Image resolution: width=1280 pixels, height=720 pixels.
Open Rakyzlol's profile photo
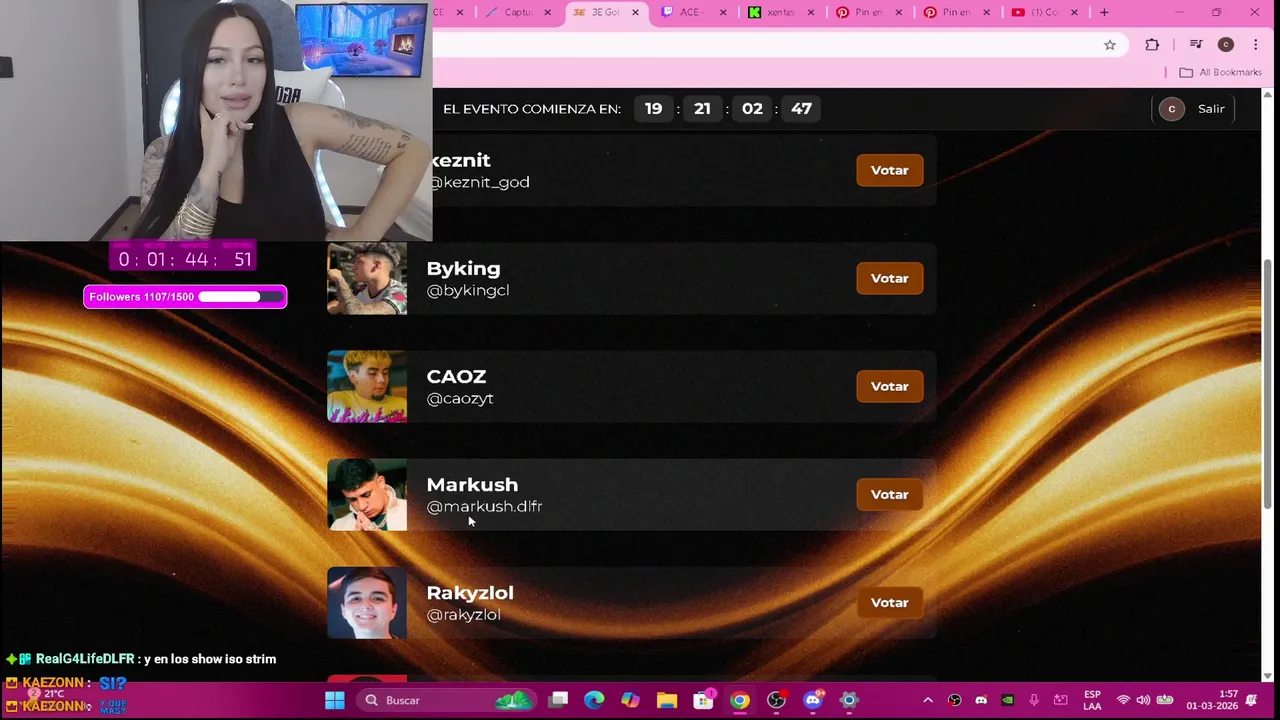[x=367, y=602]
